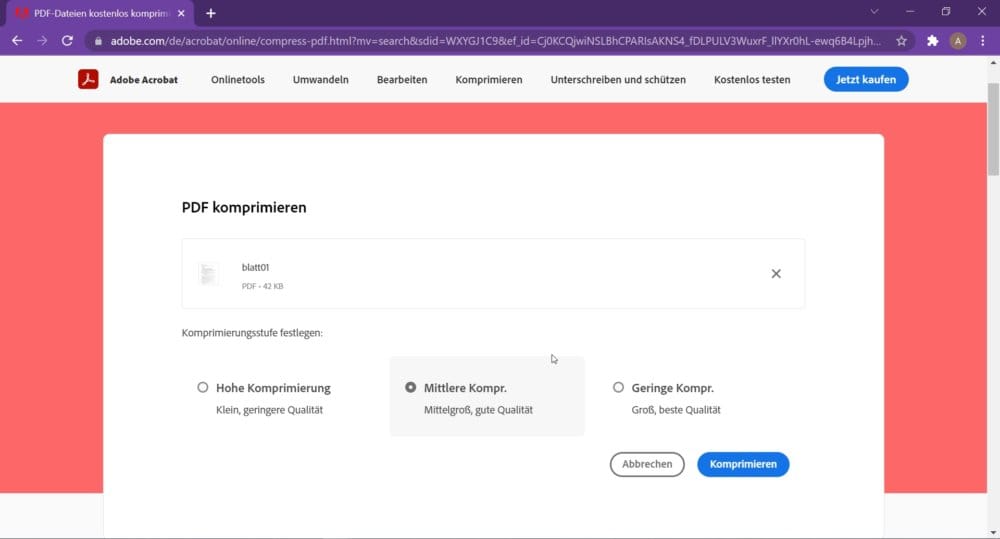Click the PDF komprimieren heading
1000x539 pixels.
pos(244,207)
